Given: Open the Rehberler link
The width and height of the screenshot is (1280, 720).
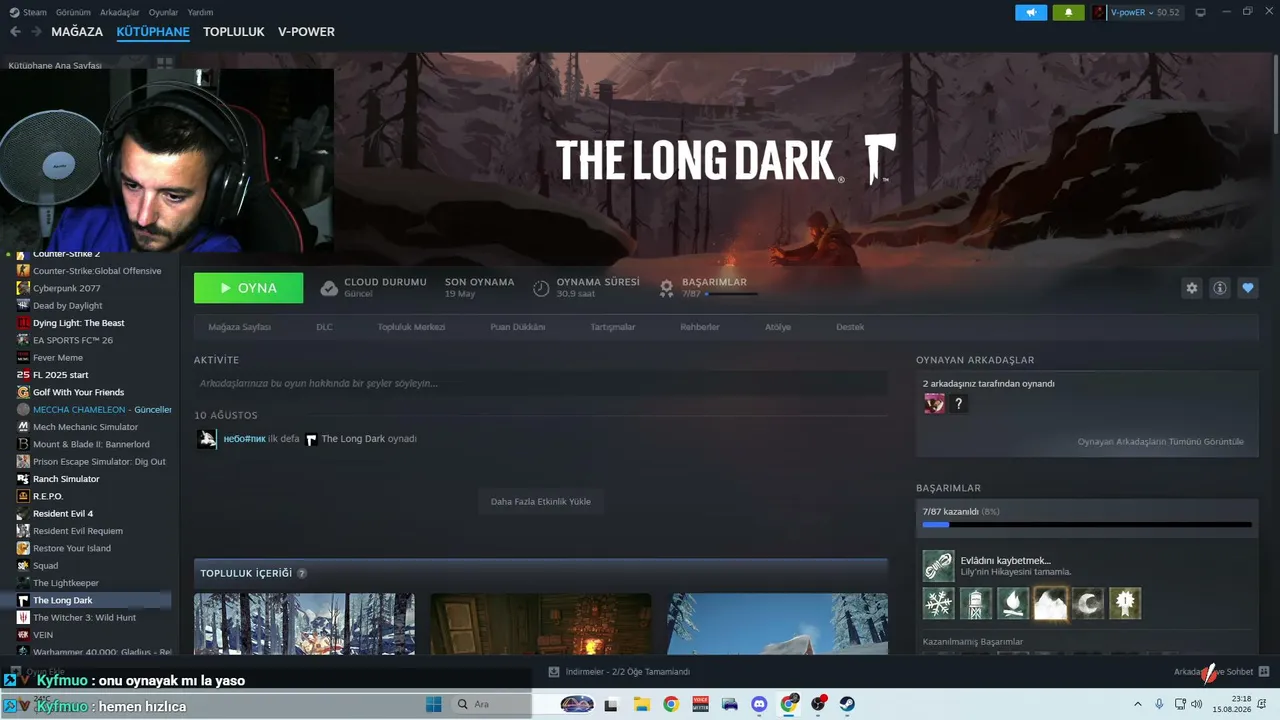Looking at the screenshot, I should point(699,327).
